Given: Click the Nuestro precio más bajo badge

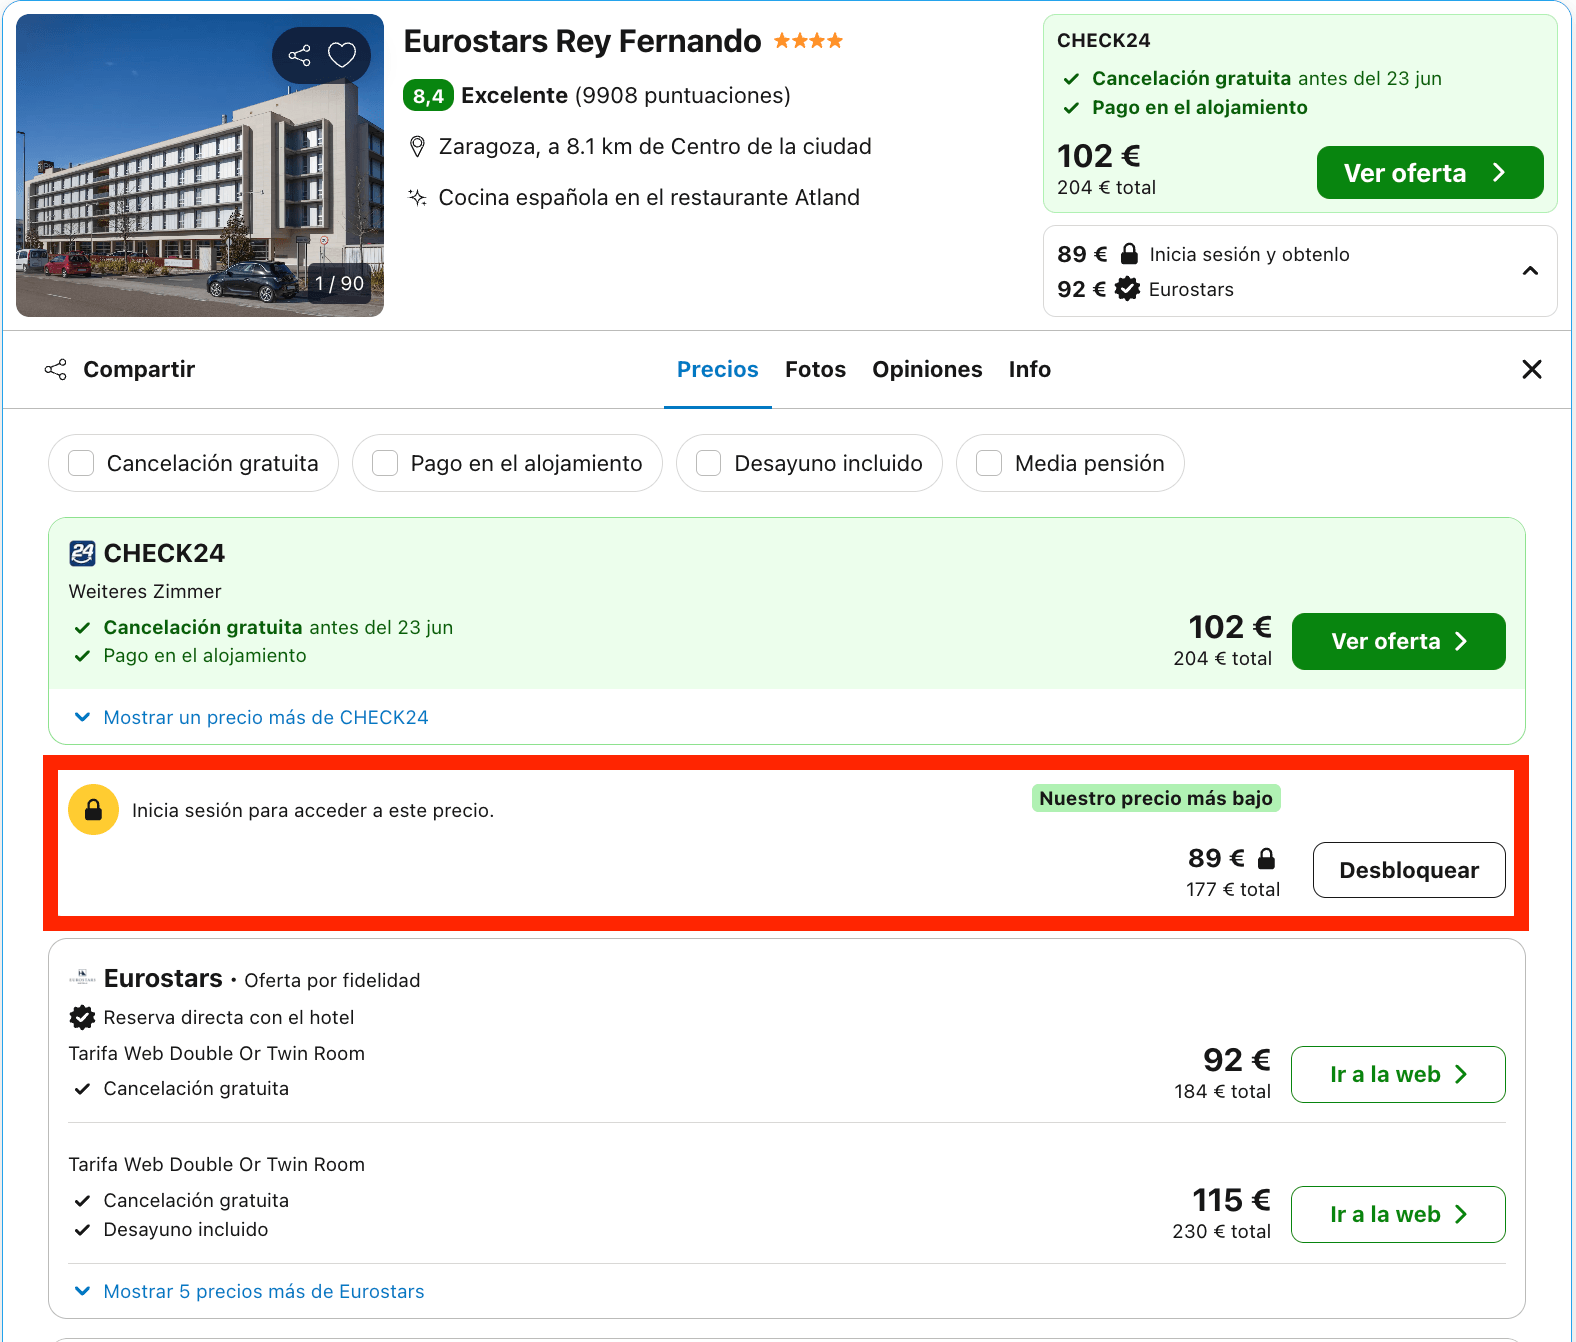Looking at the screenshot, I should (x=1156, y=798).
